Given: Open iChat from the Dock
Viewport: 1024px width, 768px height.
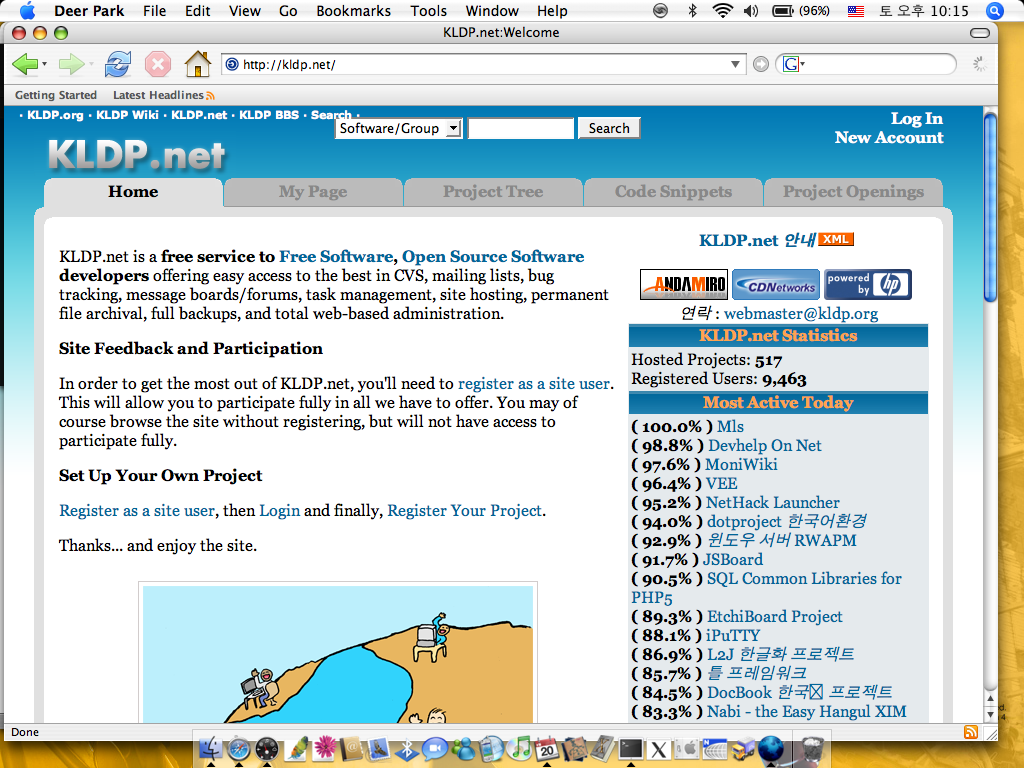Looking at the screenshot, I should pos(435,749).
